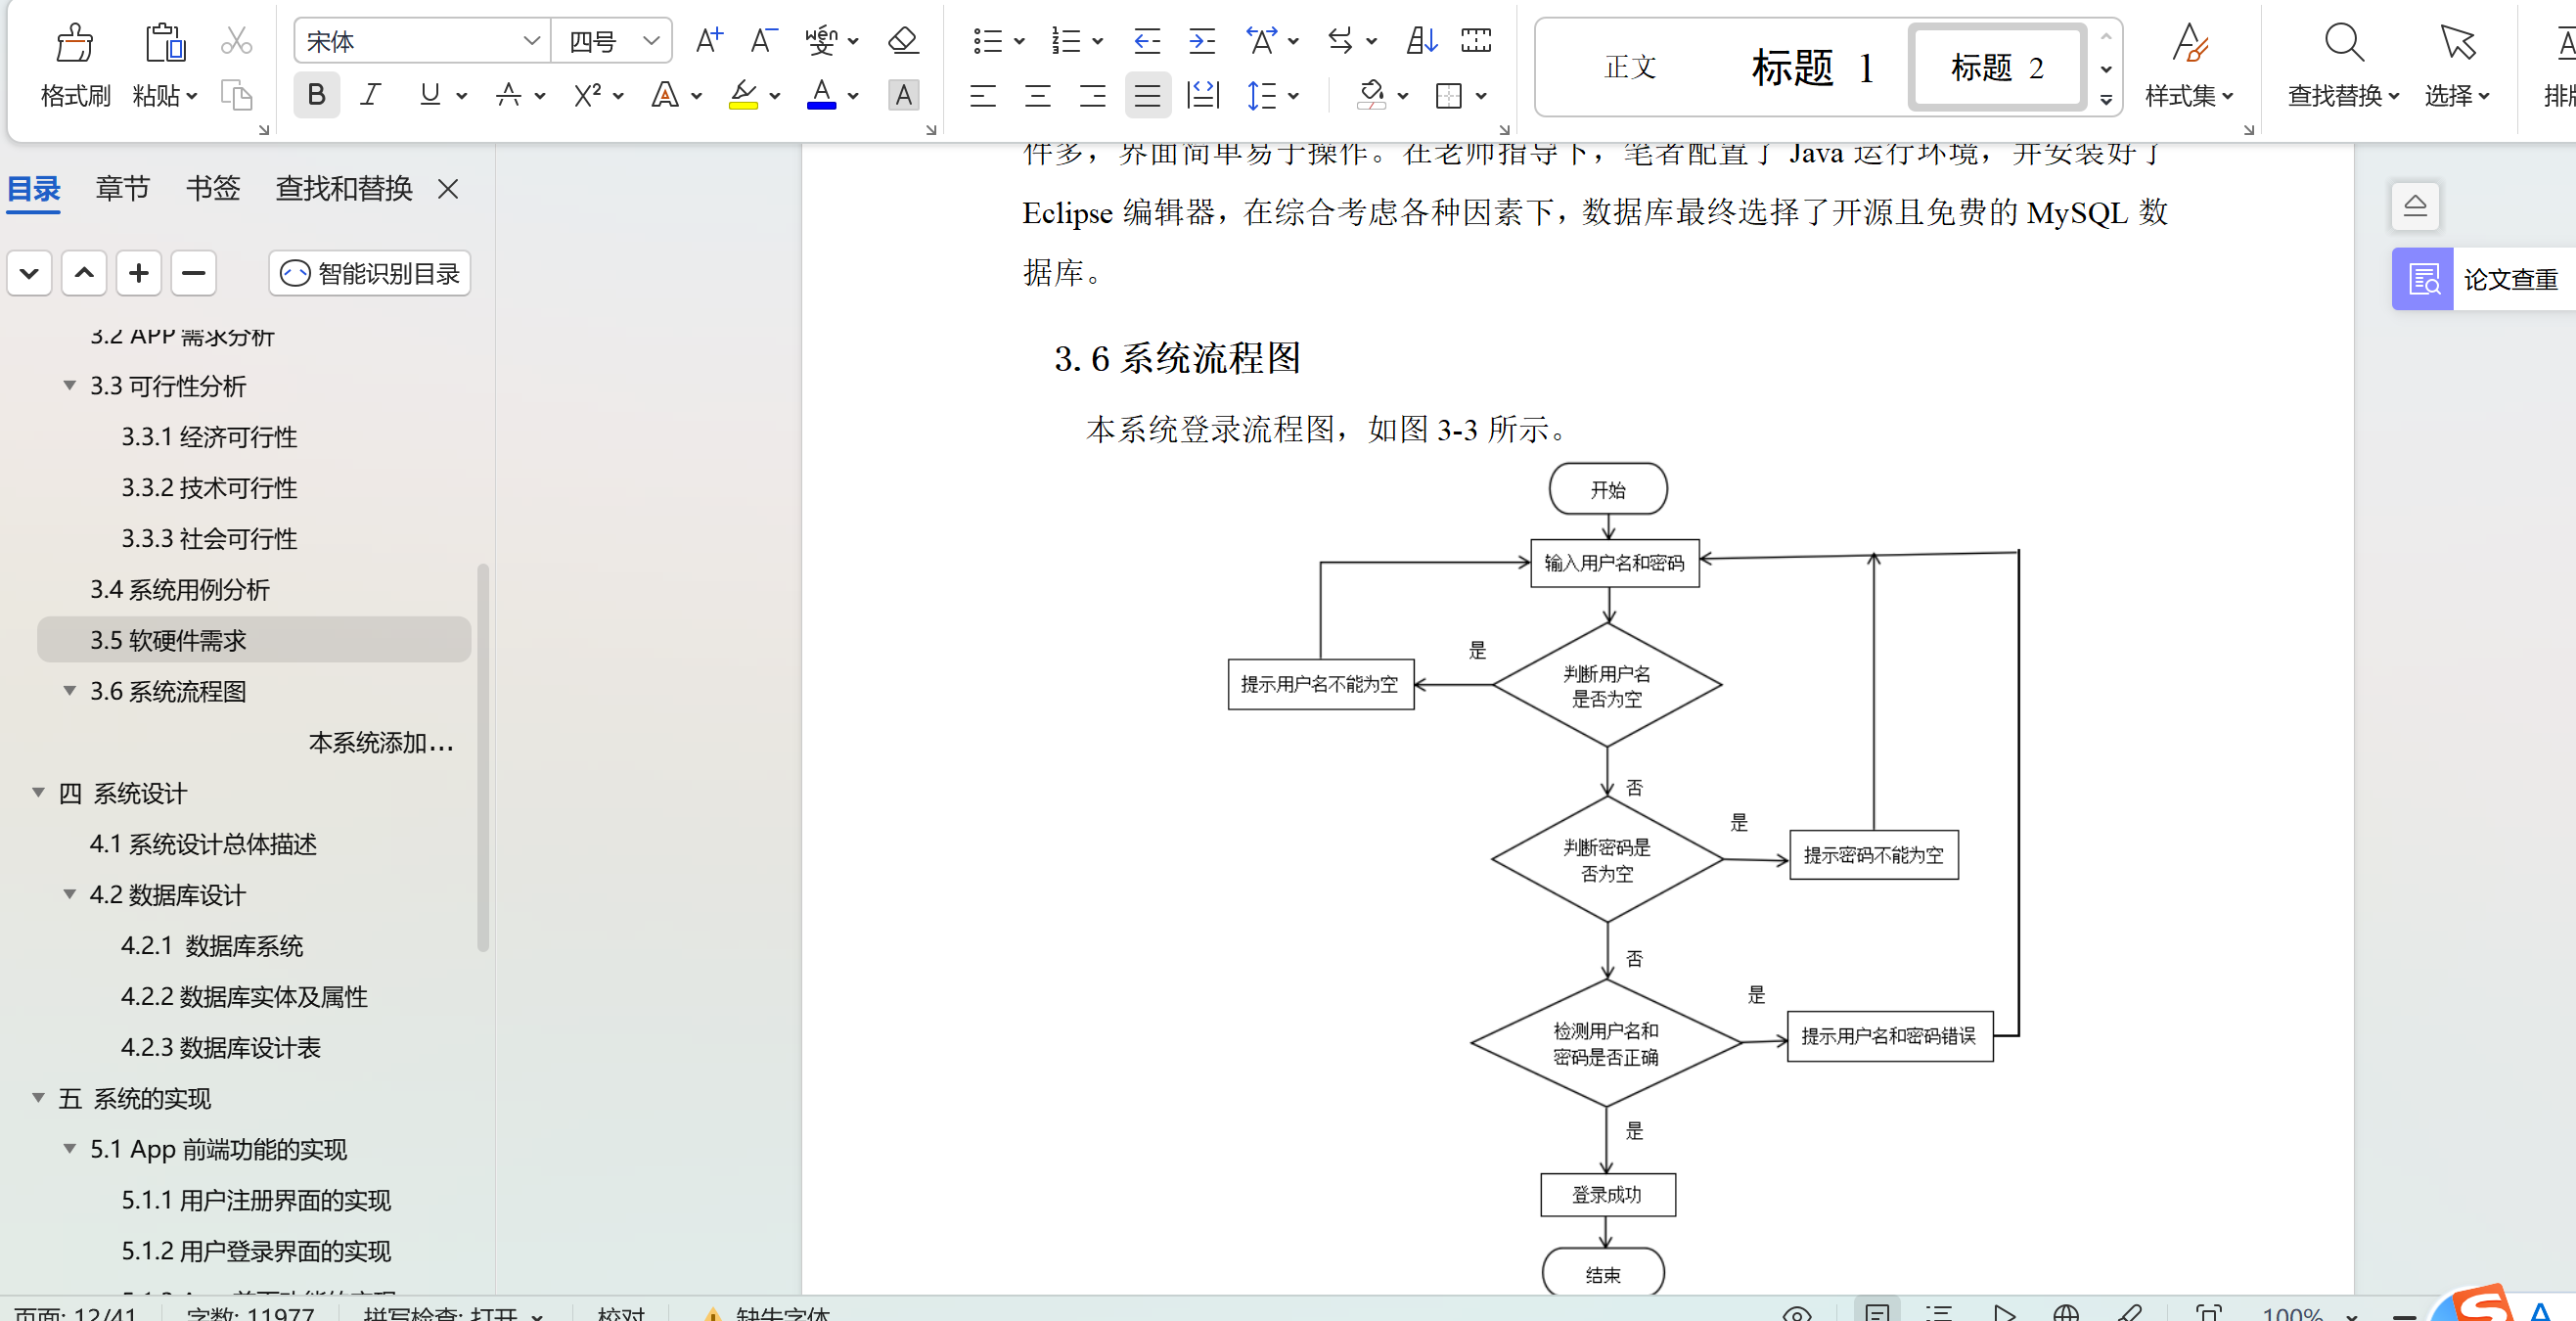Click the increase font size icon

709,41
